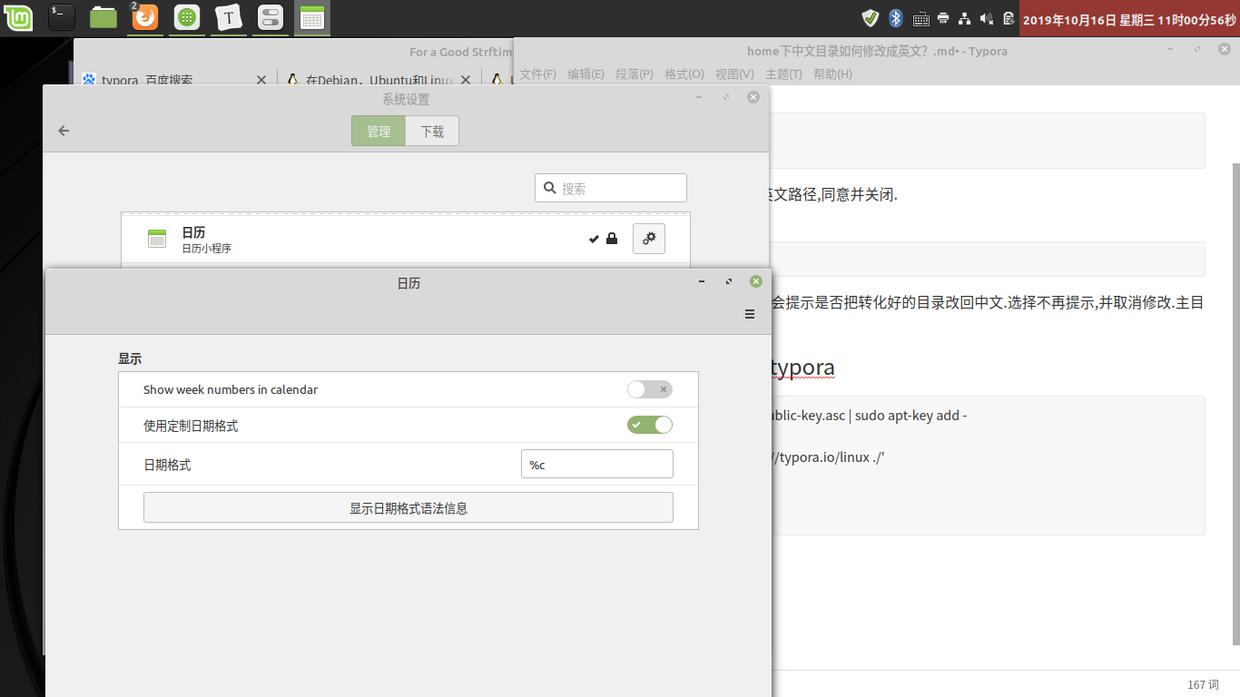Click the muted volume tray icon

(x=986, y=17)
